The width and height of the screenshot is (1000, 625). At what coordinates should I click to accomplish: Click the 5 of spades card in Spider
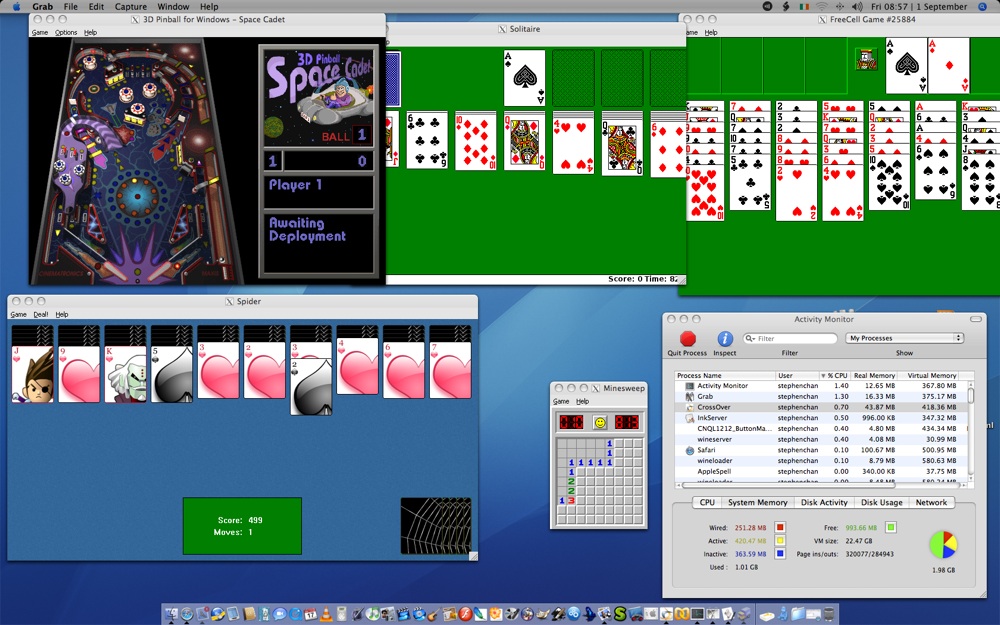point(172,374)
